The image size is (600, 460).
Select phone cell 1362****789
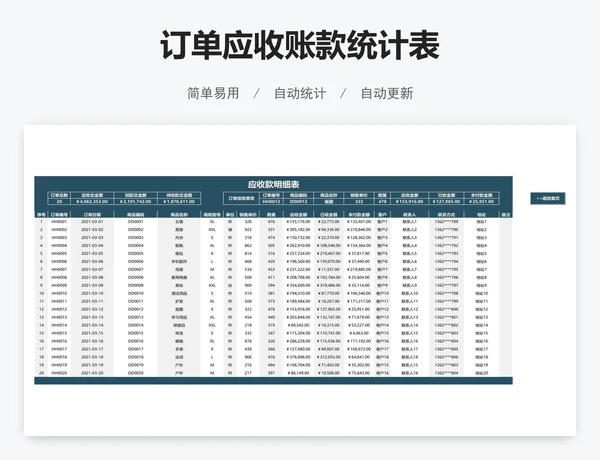pyautogui.click(x=446, y=222)
